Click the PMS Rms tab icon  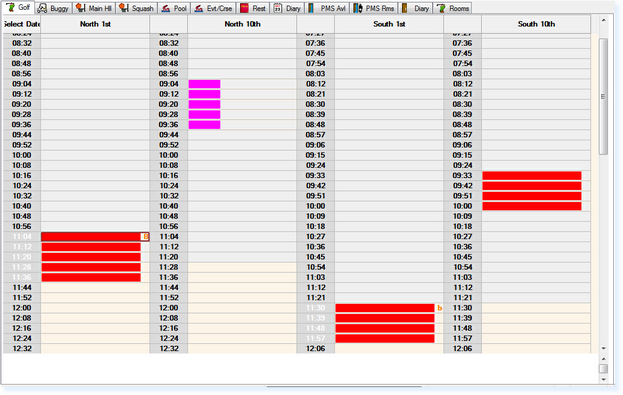(358, 8)
